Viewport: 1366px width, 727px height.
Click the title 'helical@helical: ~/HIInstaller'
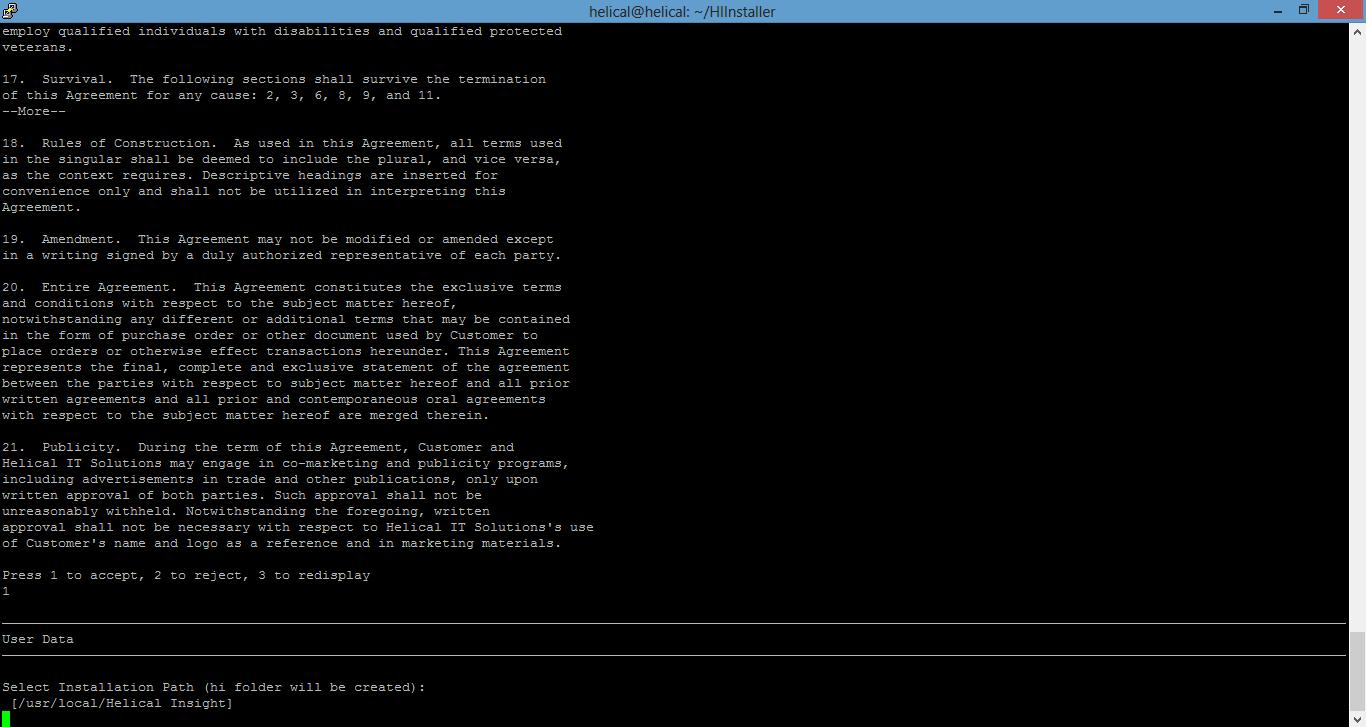point(682,11)
